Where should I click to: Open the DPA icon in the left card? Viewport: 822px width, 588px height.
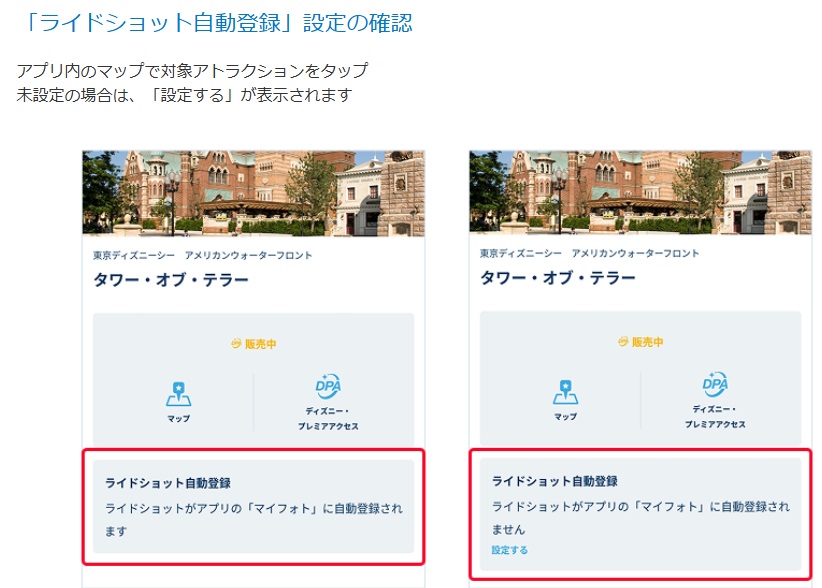pos(328,386)
